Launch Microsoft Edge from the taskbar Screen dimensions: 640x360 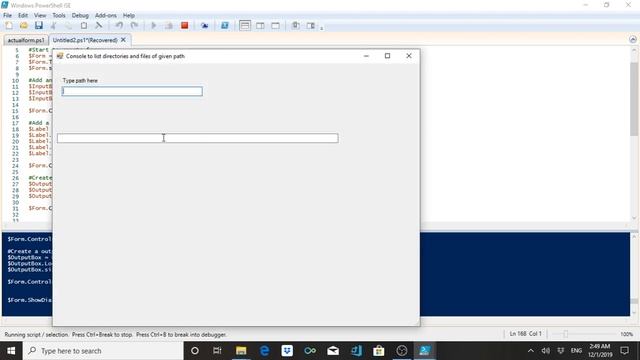(x=264, y=351)
